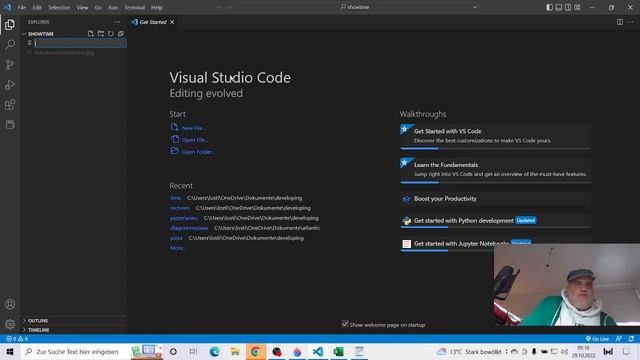Screen dimensions: 640x360
Task: Open Windows Start menu
Action: coord(10,351)
